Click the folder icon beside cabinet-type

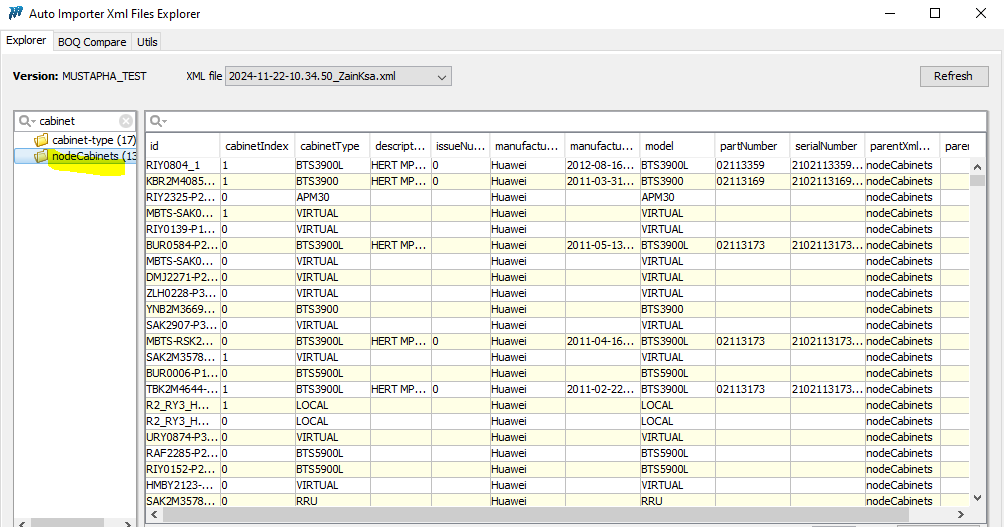(x=41, y=140)
